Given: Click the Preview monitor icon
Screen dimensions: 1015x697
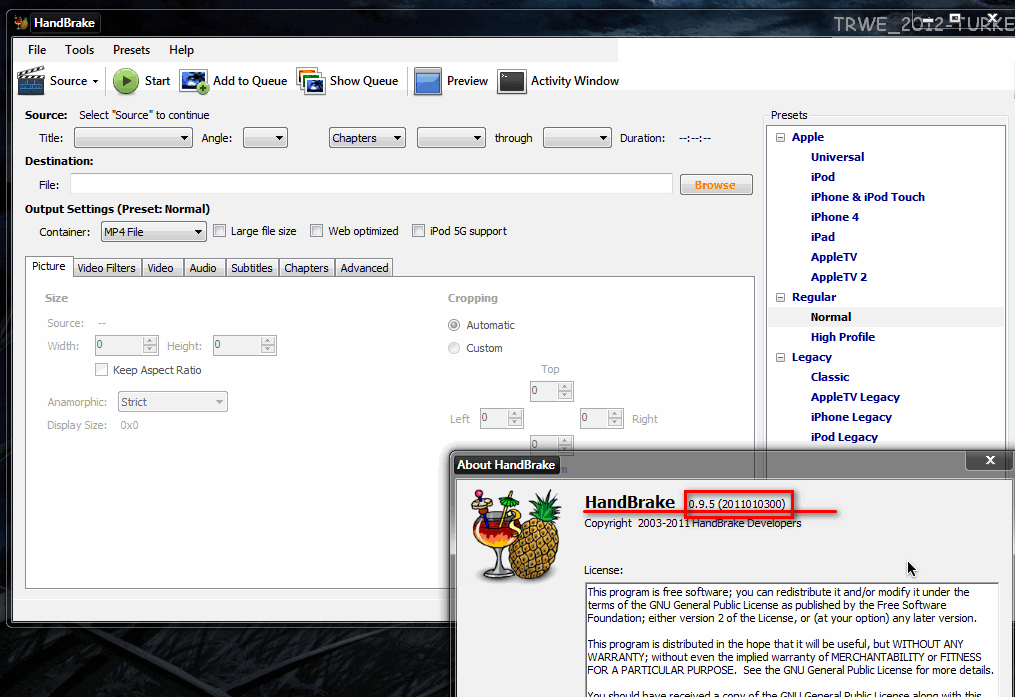Looking at the screenshot, I should point(428,81).
